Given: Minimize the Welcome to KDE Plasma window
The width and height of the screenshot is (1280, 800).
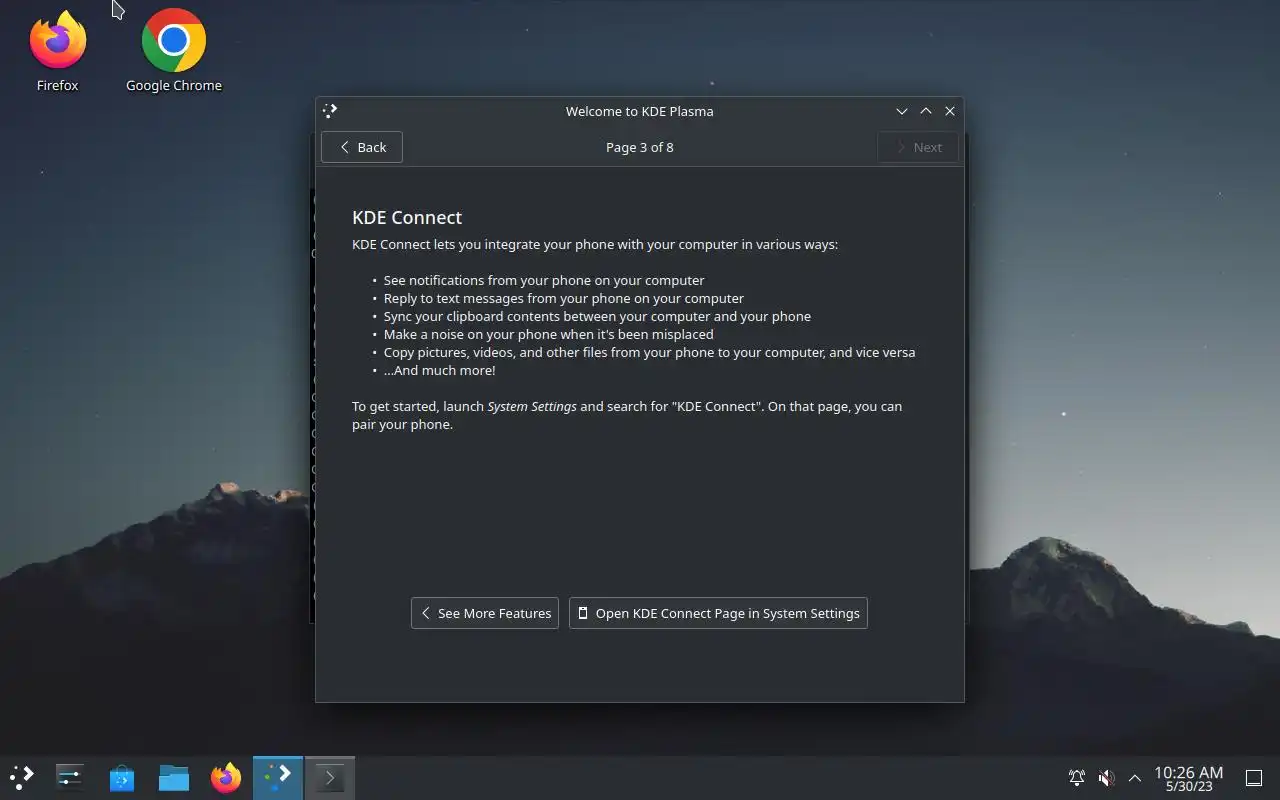Looking at the screenshot, I should click(x=902, y=111).
